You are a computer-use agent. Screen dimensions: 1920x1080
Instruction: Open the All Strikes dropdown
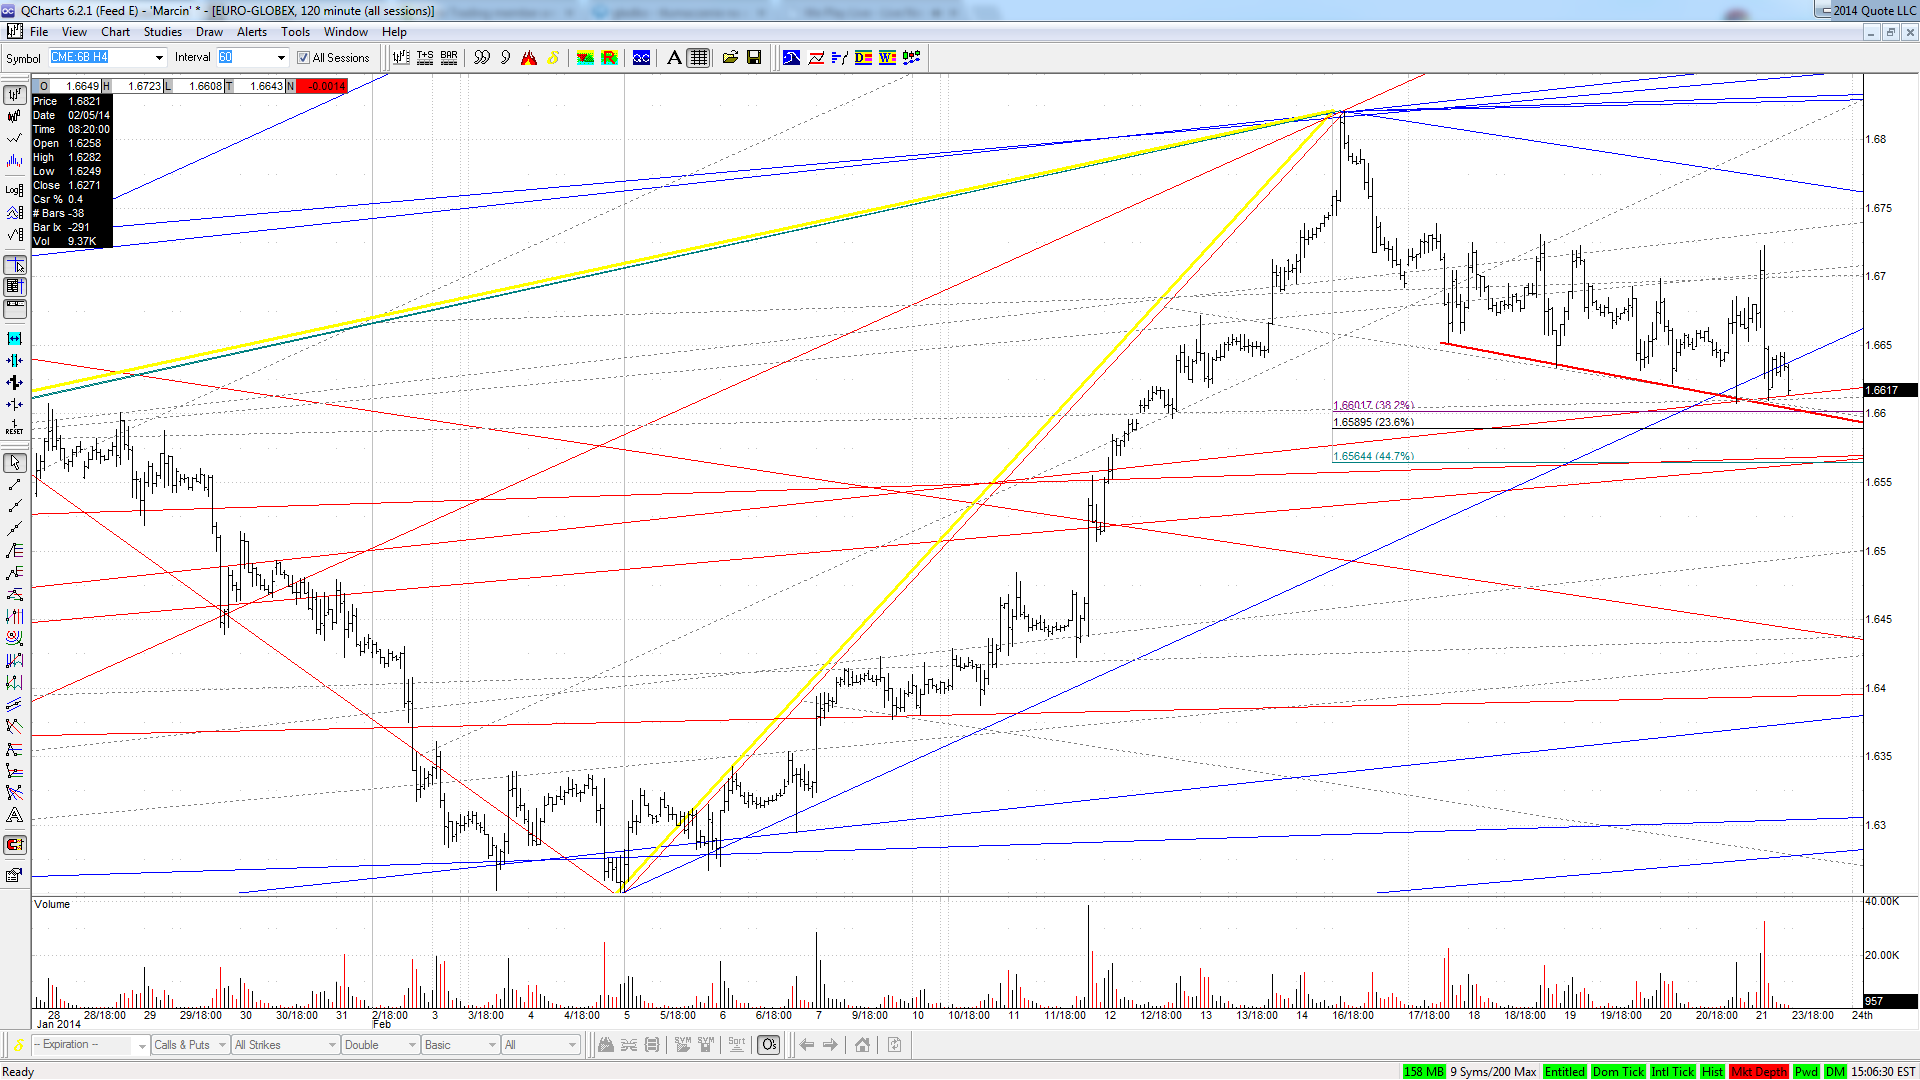tap(285, 1045)
